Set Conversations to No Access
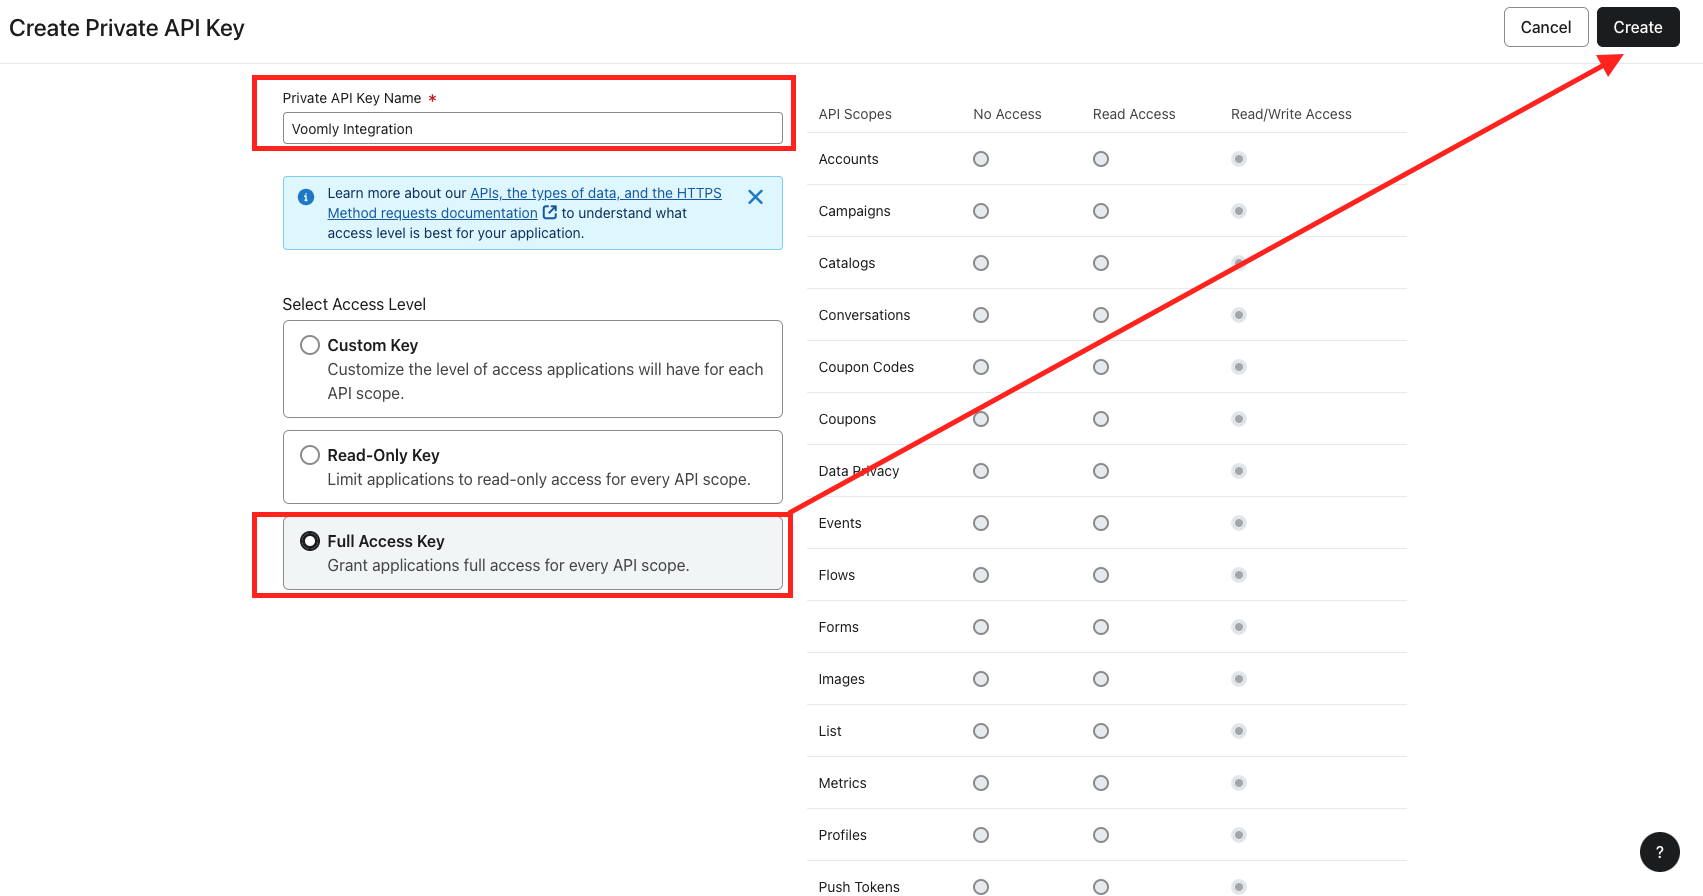The width and height of the screenshot is (1703, 896). click(981, 315)
